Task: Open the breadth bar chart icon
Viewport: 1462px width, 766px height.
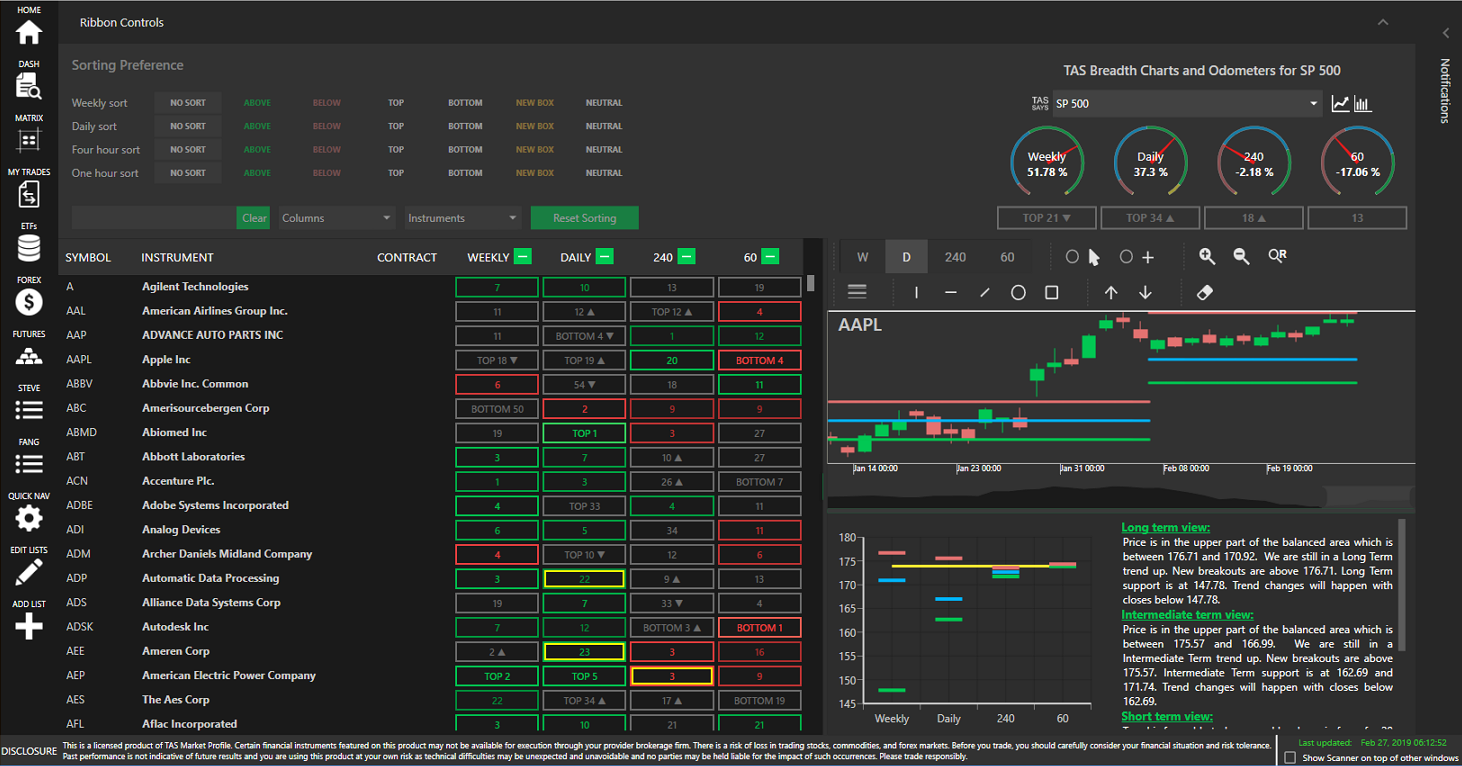Action: point(1363,104)
